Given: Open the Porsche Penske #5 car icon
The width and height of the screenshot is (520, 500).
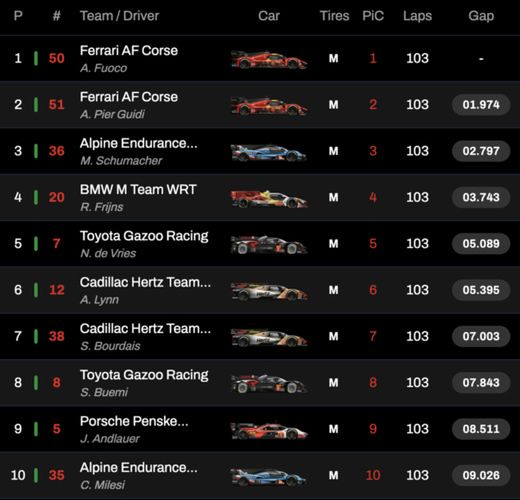Looking at the screenshot, I should click(x=269, y=430).
